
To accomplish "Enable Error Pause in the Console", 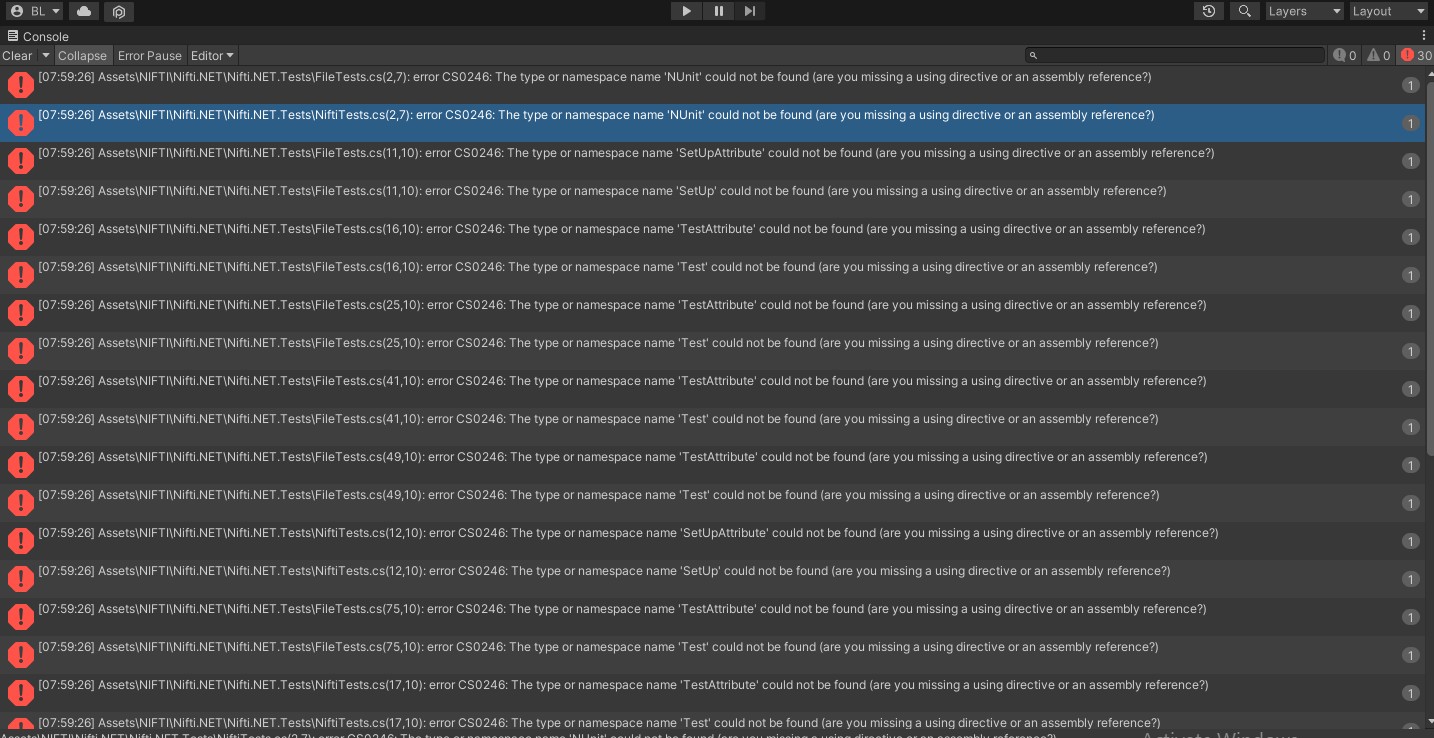I will (x=149, y=56).
